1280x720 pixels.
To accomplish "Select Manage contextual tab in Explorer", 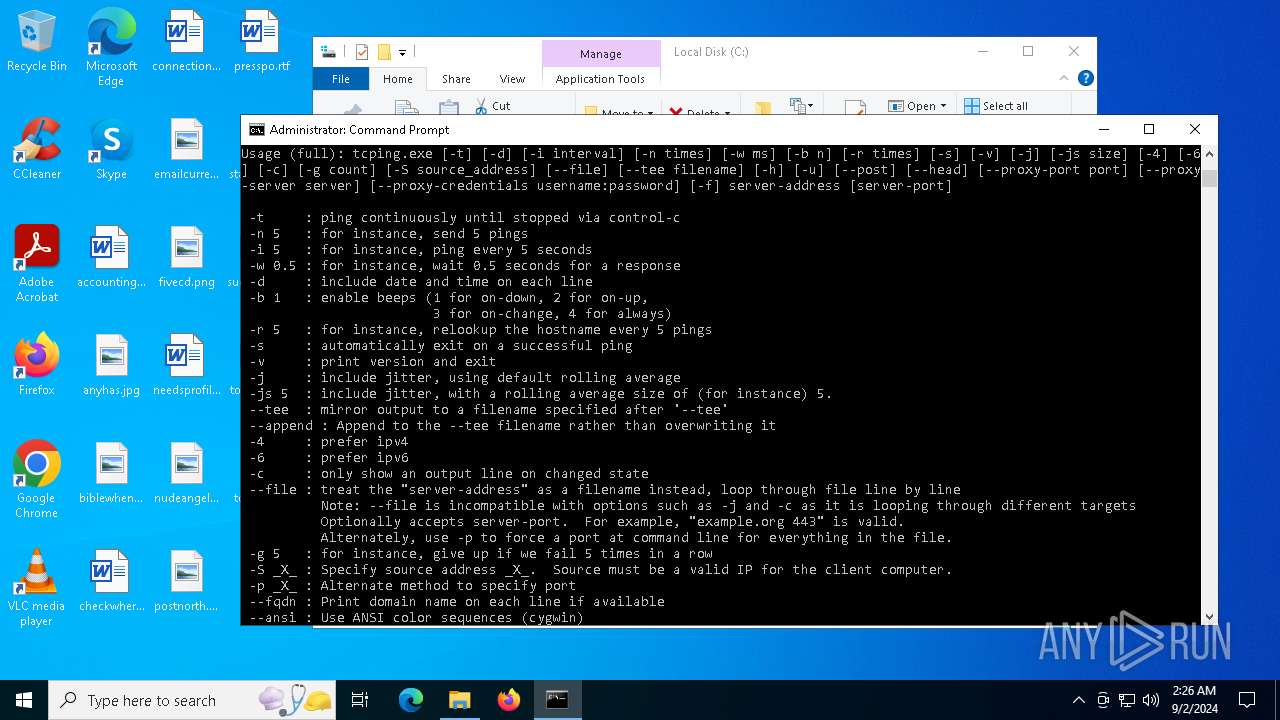I will (x=600, y=54).
